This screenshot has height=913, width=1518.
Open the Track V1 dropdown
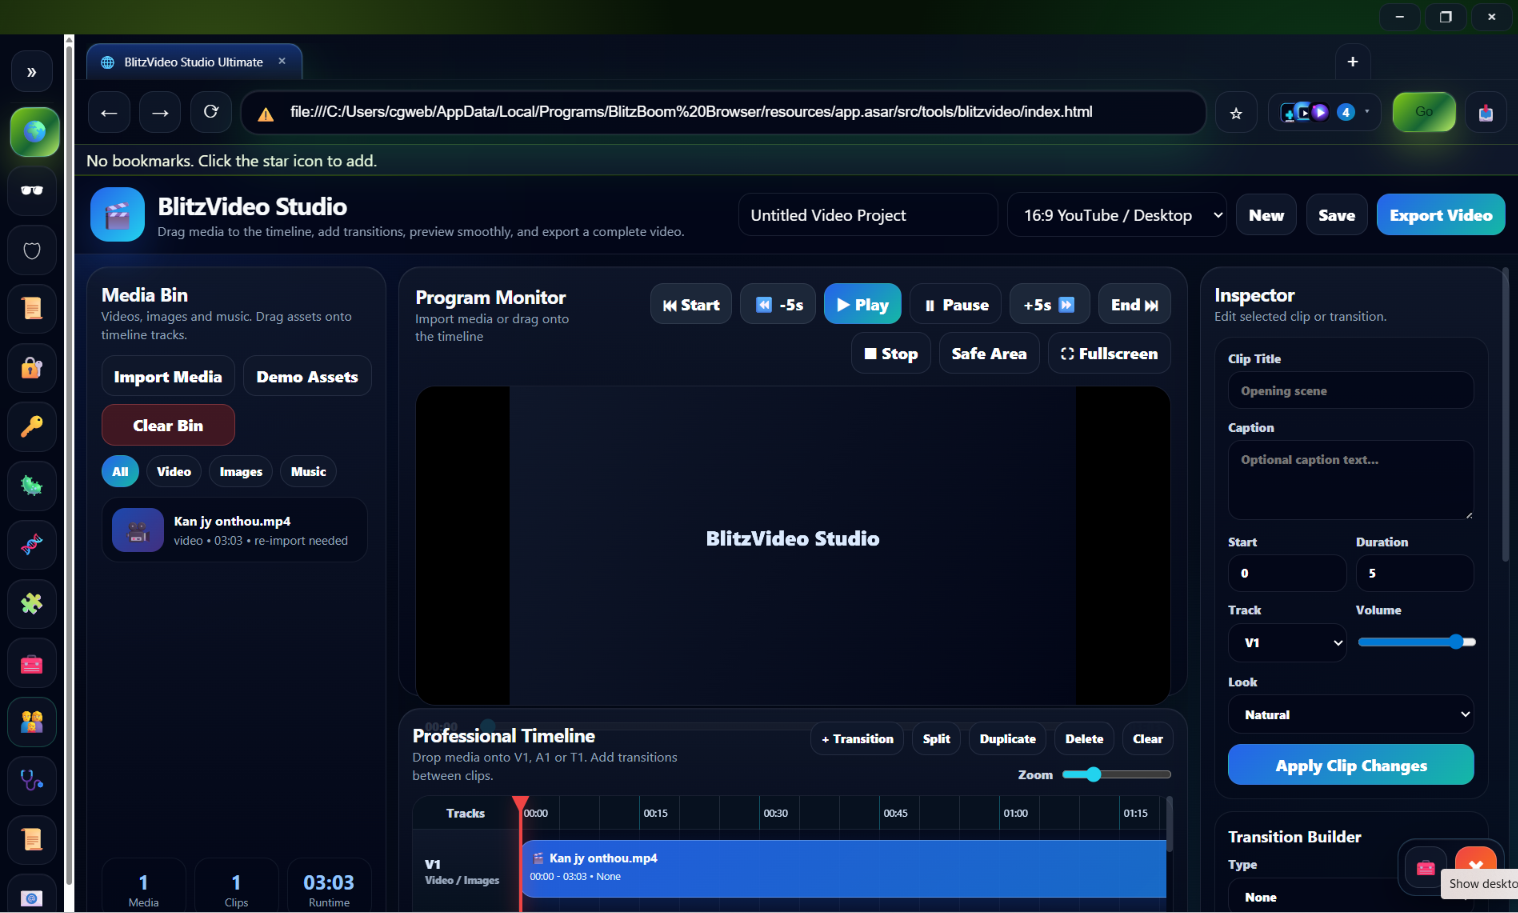[x=1287, y=642]
